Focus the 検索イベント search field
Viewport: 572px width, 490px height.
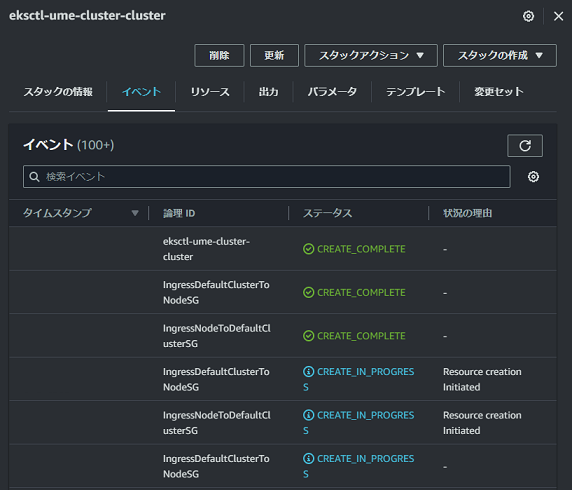[x=267, y=177]
